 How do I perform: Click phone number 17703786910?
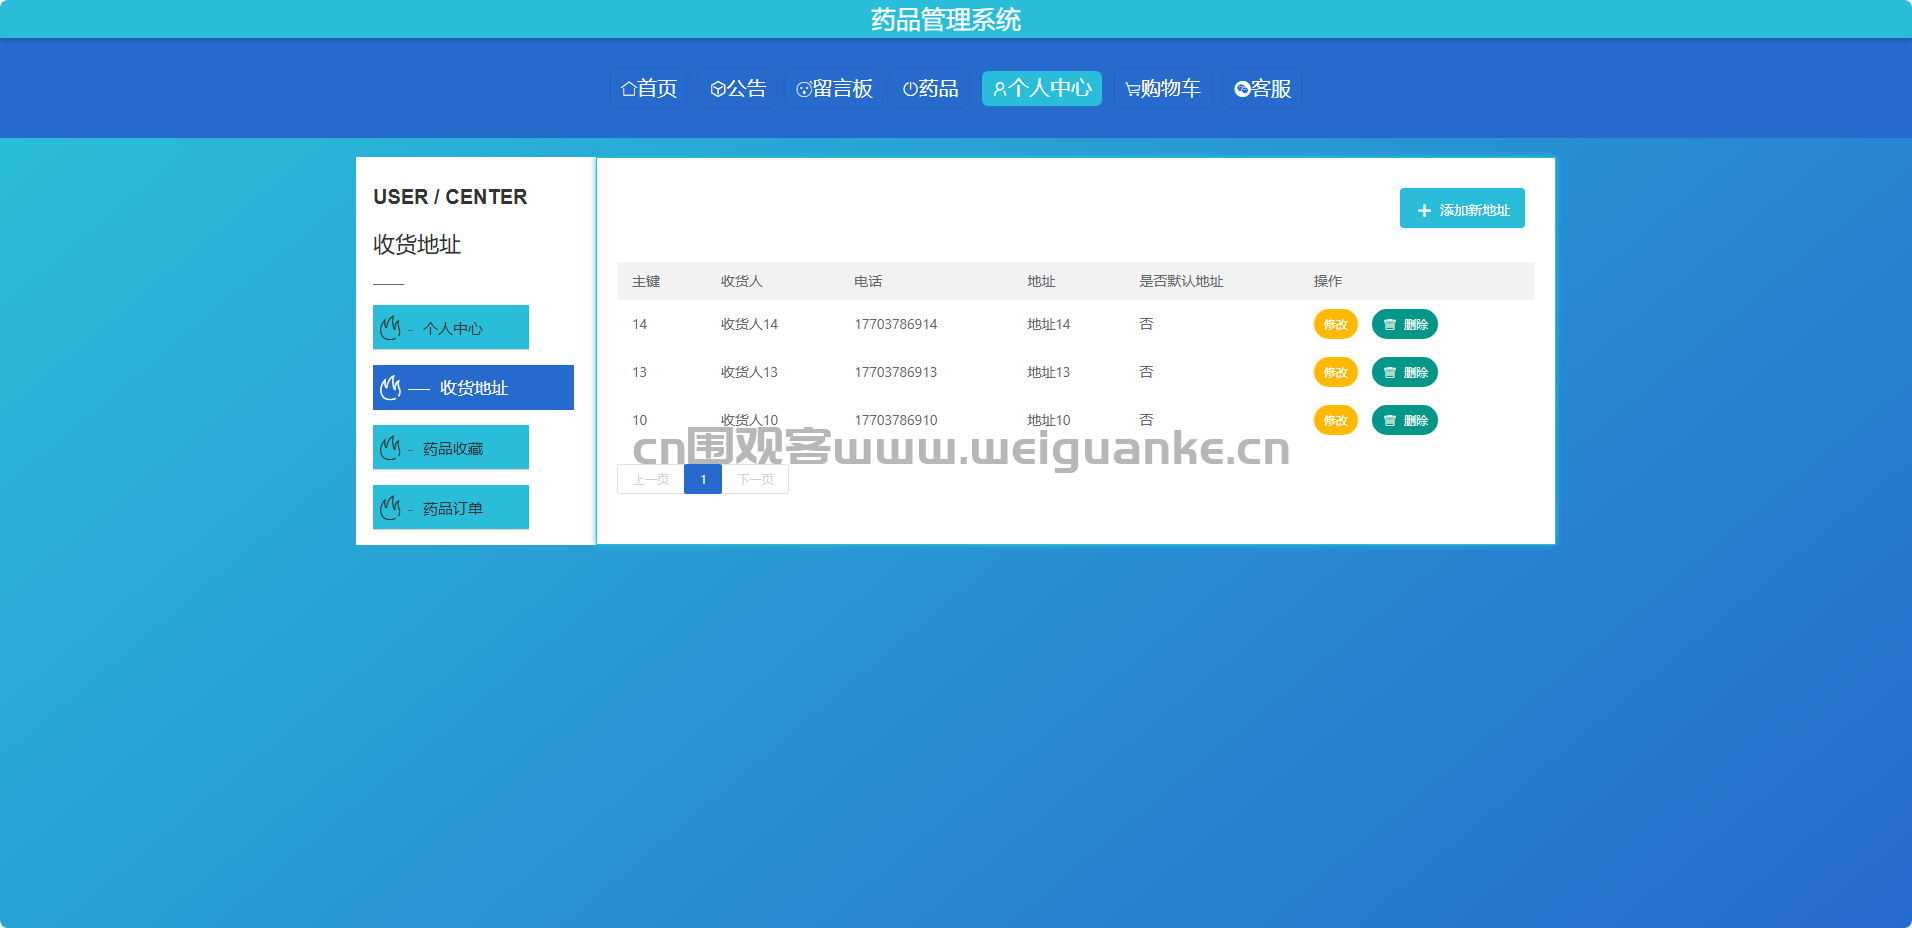click(x=896, y=420)
